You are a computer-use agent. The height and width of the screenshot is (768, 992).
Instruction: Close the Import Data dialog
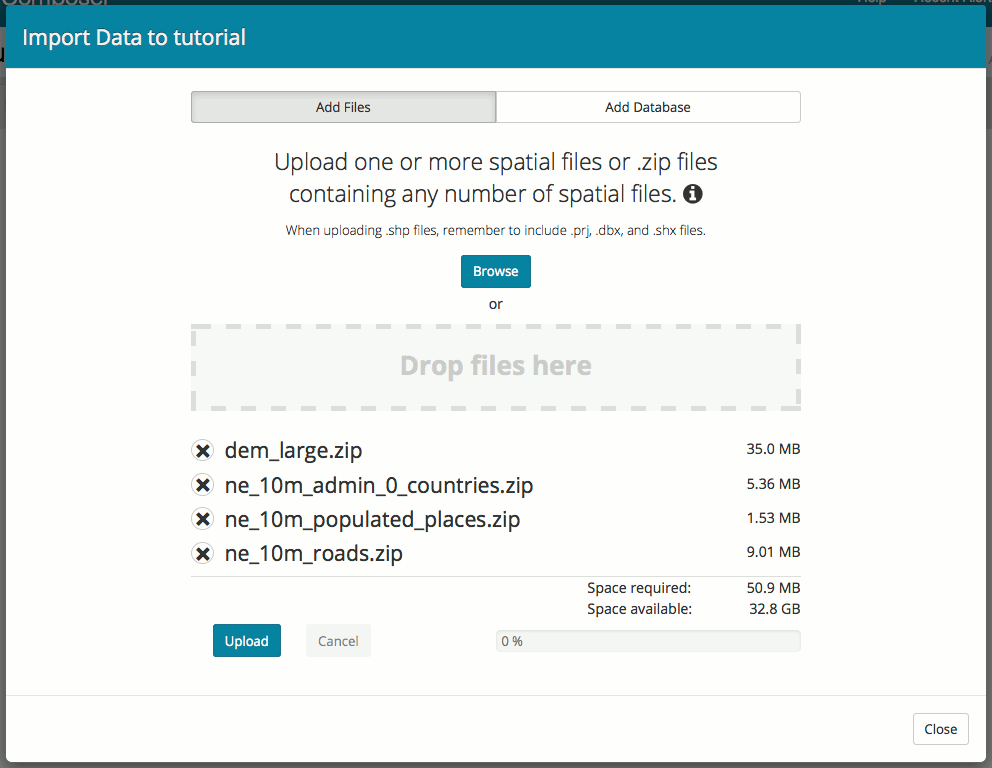(x=940, y=729)
